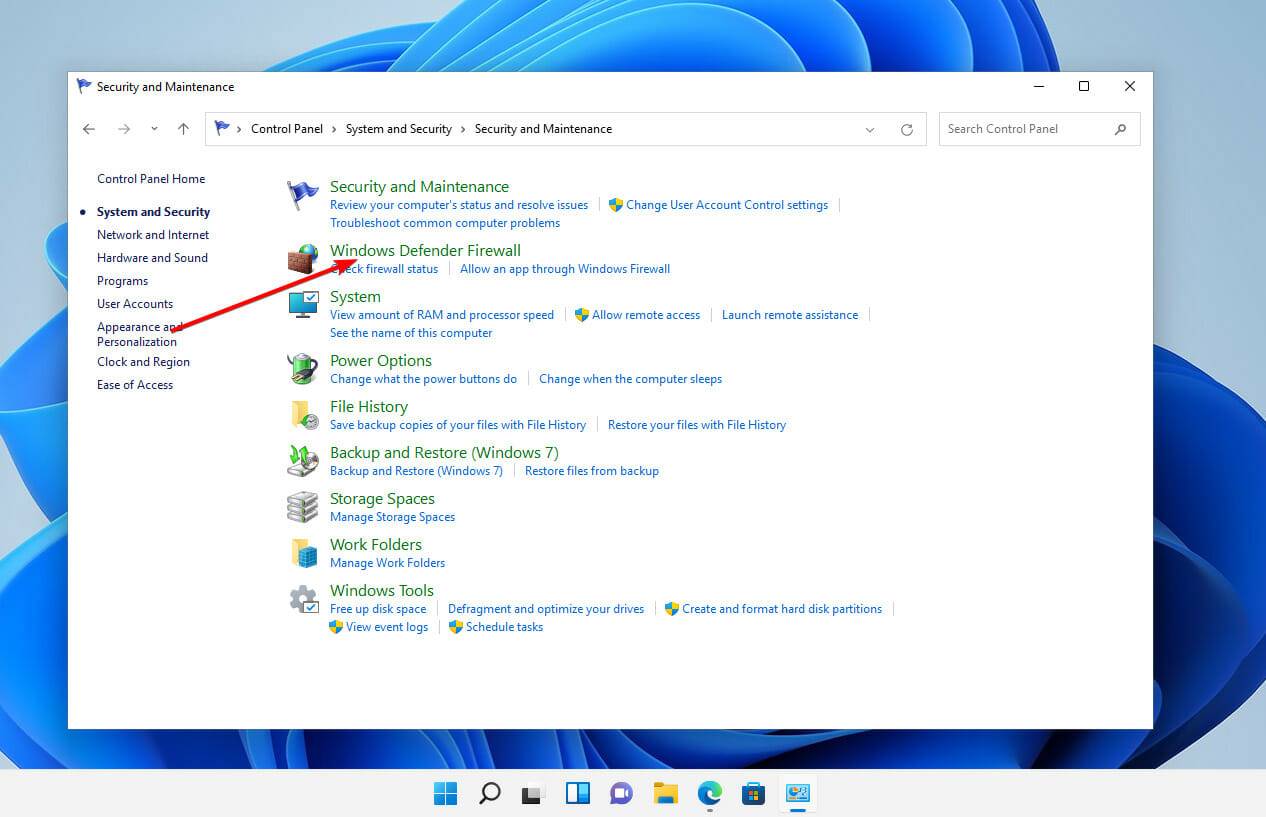Click Restore files from backup
This screenshot has width=1266, height=817.
[x=592, y=471]
